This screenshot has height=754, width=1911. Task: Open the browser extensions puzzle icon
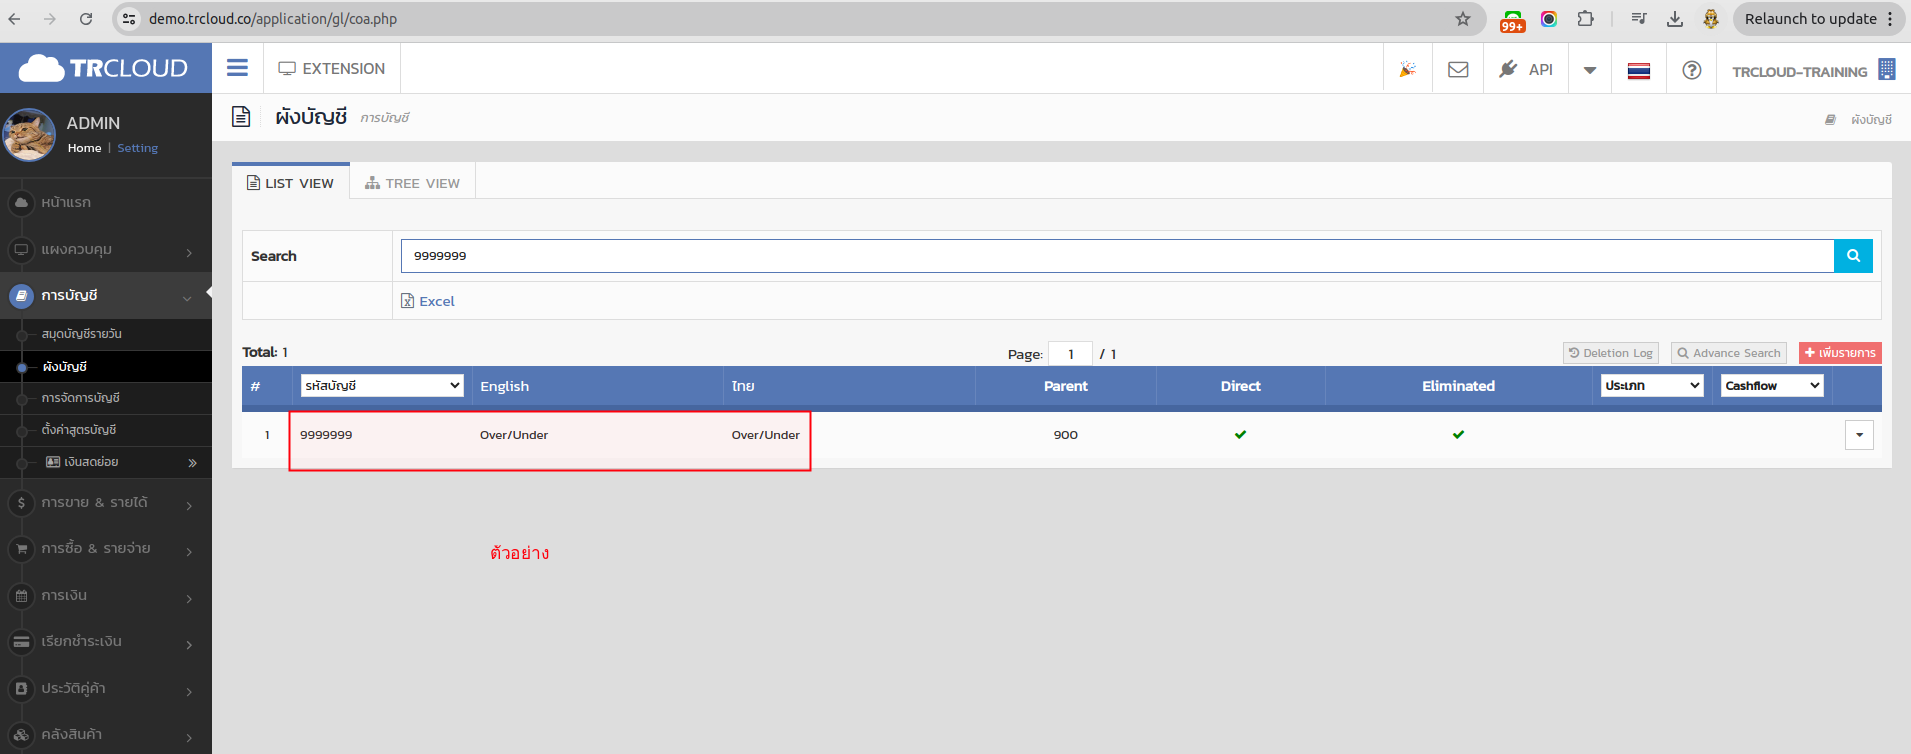pyautogui.click(x=1585, y=19)
